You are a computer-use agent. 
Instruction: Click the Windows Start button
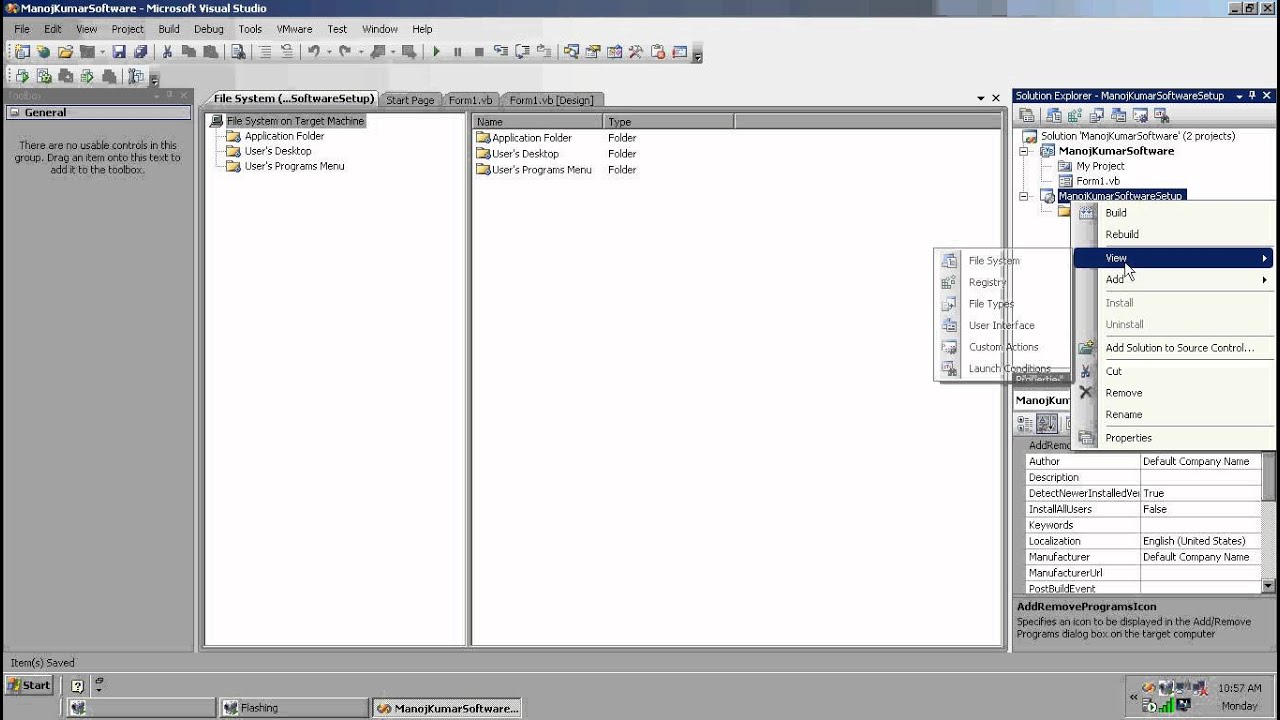point(29,685)
